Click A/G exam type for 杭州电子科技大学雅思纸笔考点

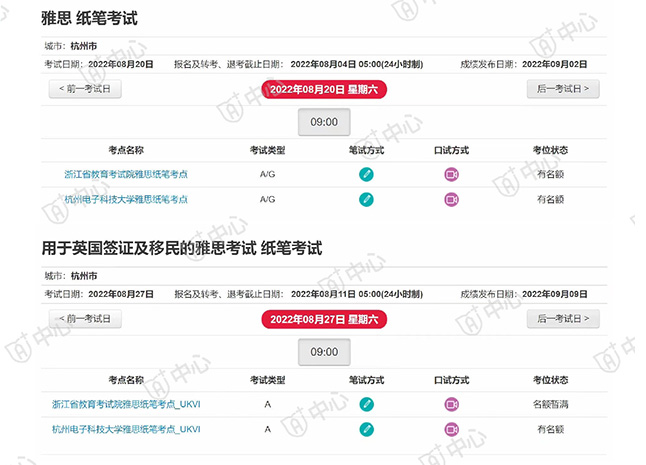click(267, 199)
